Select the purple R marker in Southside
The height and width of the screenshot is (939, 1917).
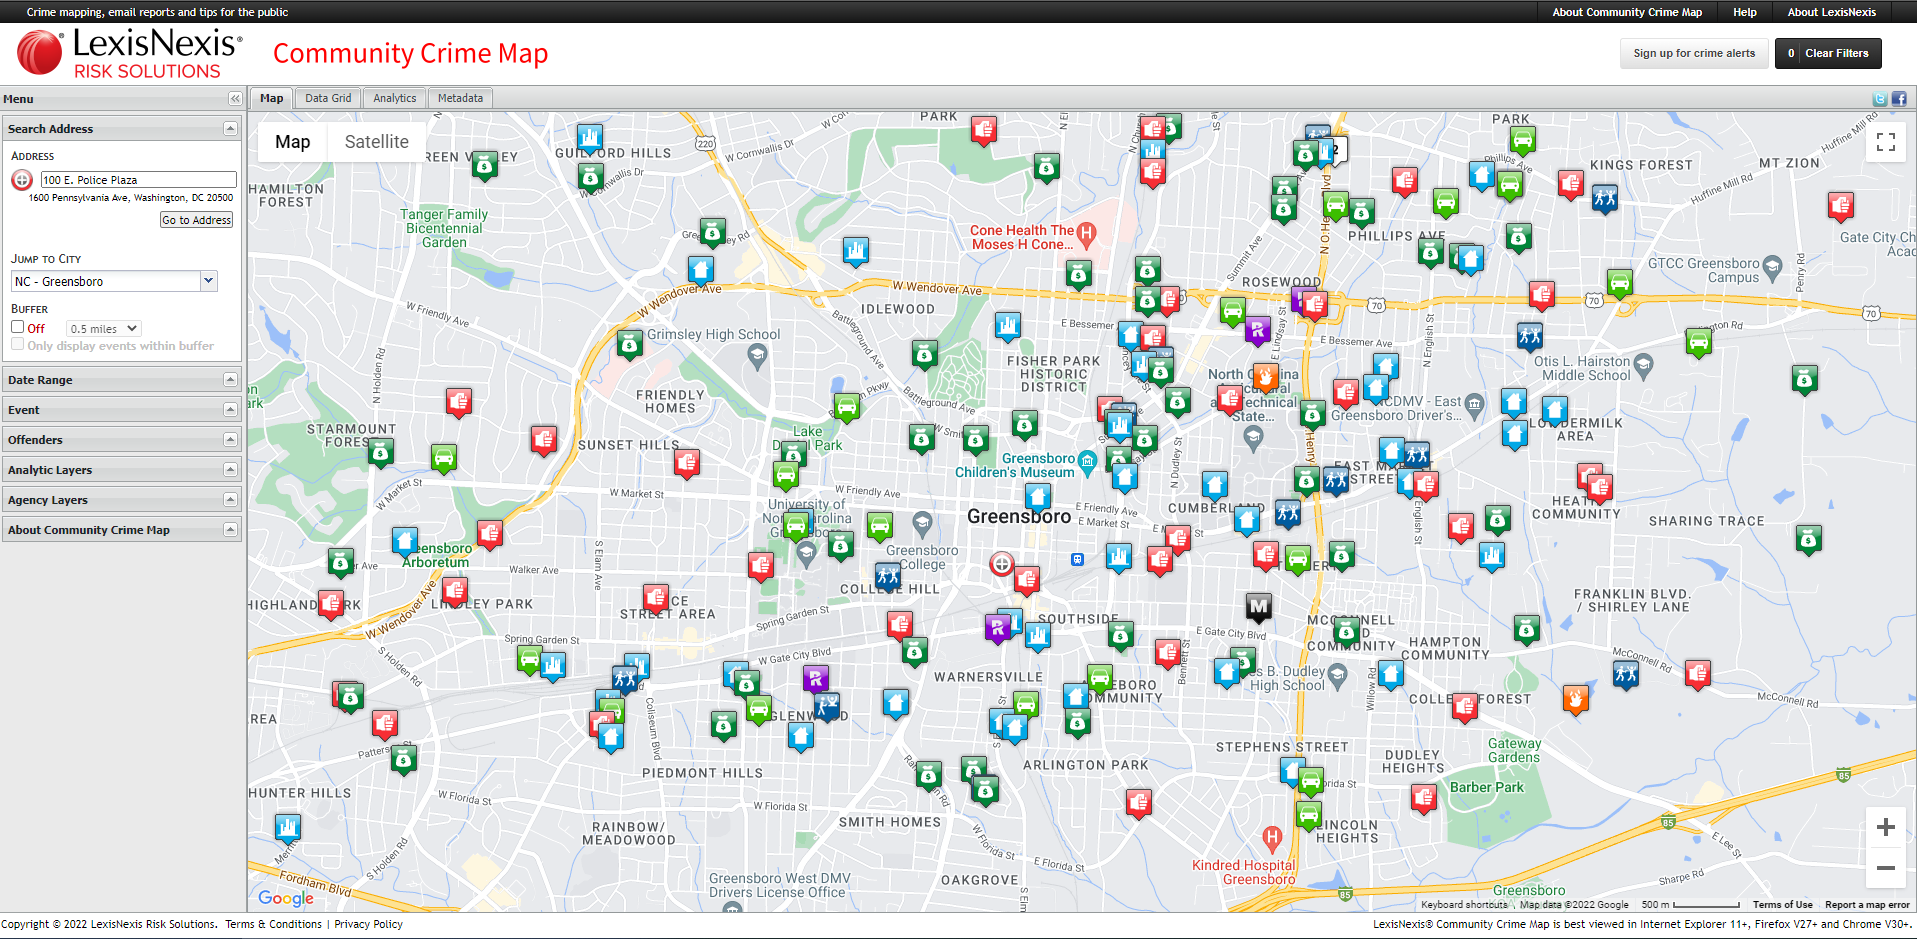[997, 628]
